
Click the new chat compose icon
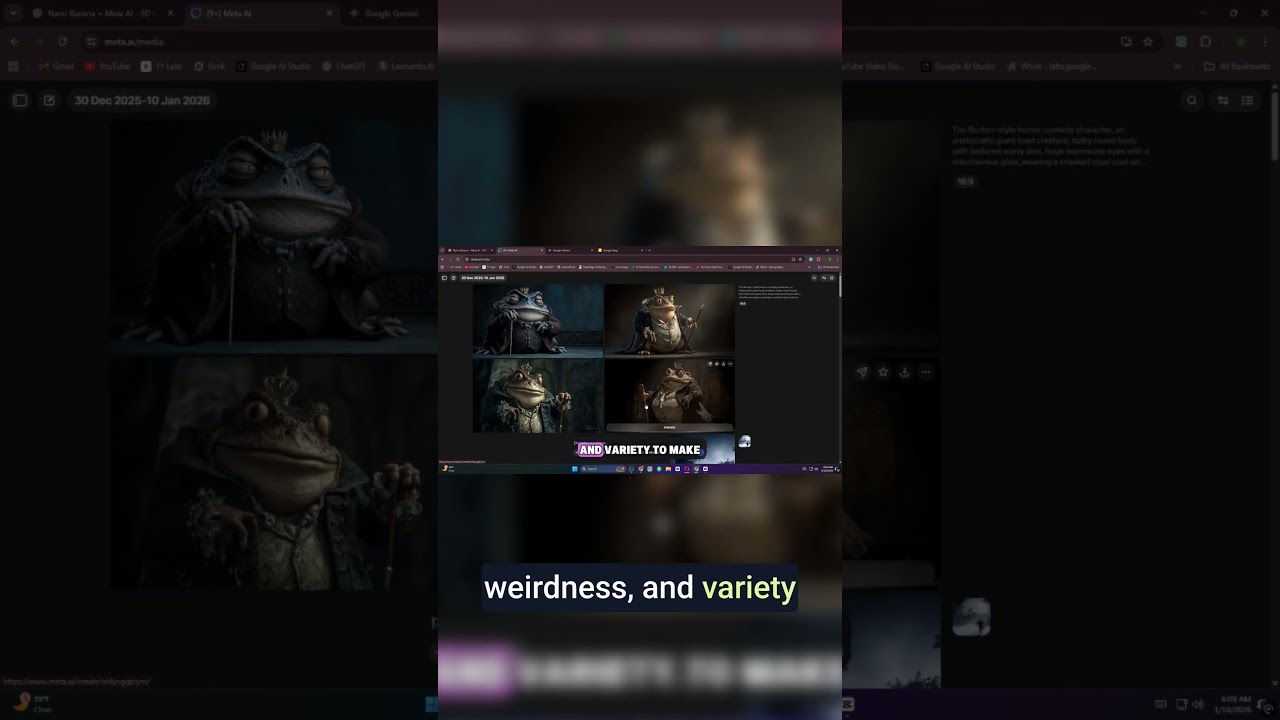tap(49, 100)
